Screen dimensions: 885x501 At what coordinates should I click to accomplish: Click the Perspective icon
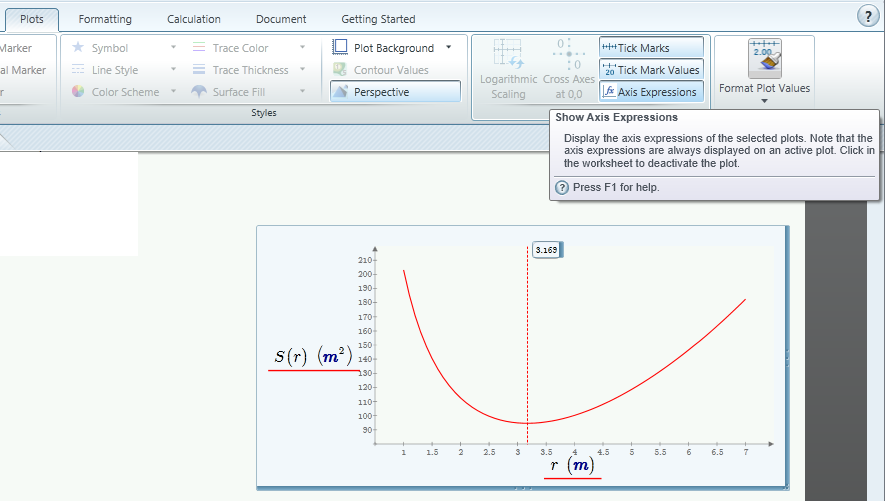[x=340, y=91]
